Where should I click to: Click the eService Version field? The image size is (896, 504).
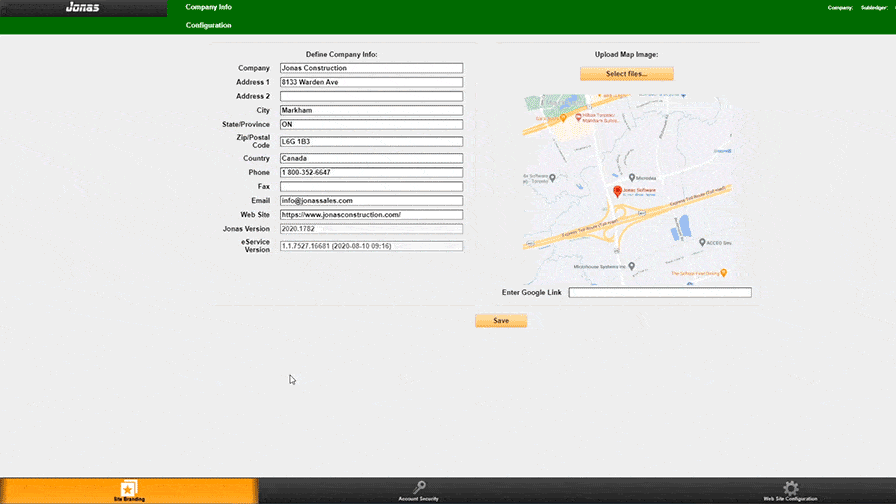tap(371, 246)
